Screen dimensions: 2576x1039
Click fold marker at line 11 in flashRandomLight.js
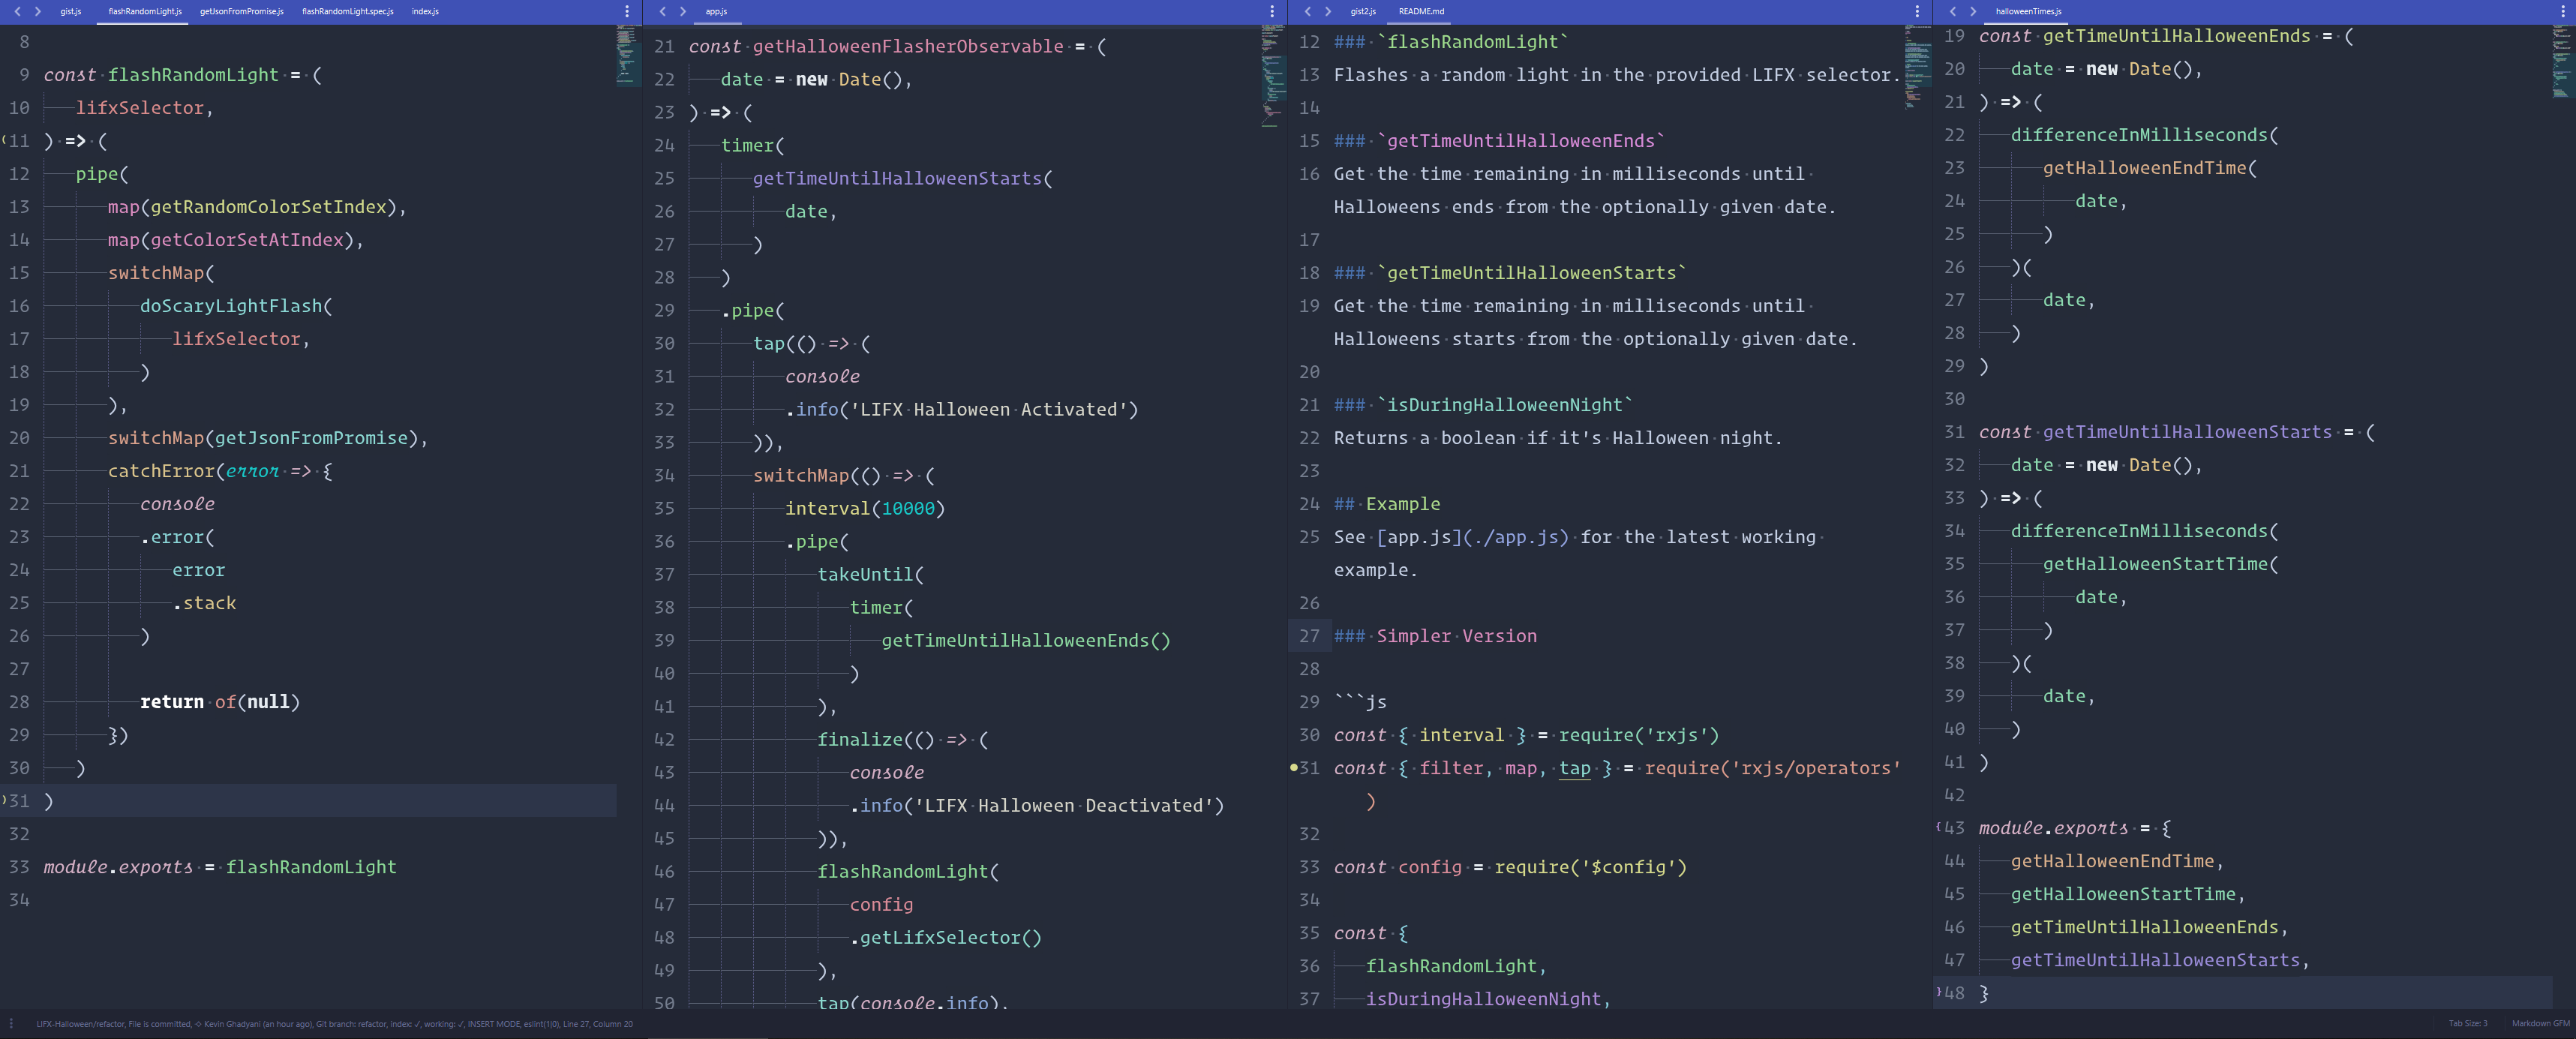(x=4, y=141)
